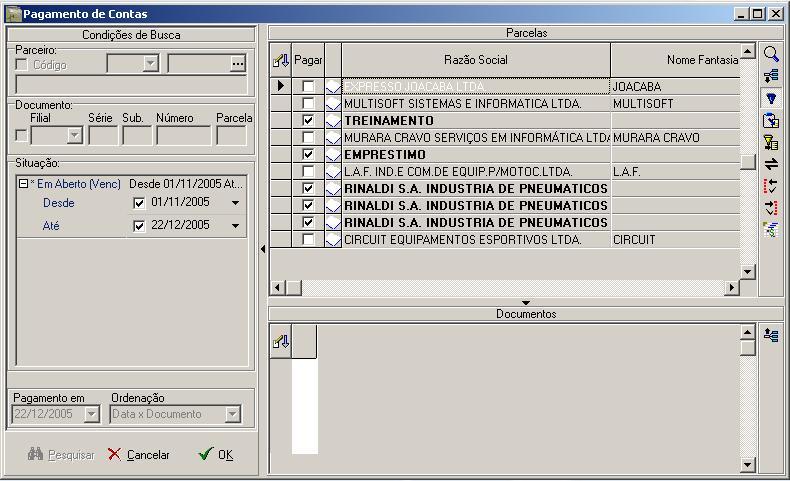790x481 pixels.
Task: Click the Parcelas vertical scrollbar thumb
Action: click(748, 162)
